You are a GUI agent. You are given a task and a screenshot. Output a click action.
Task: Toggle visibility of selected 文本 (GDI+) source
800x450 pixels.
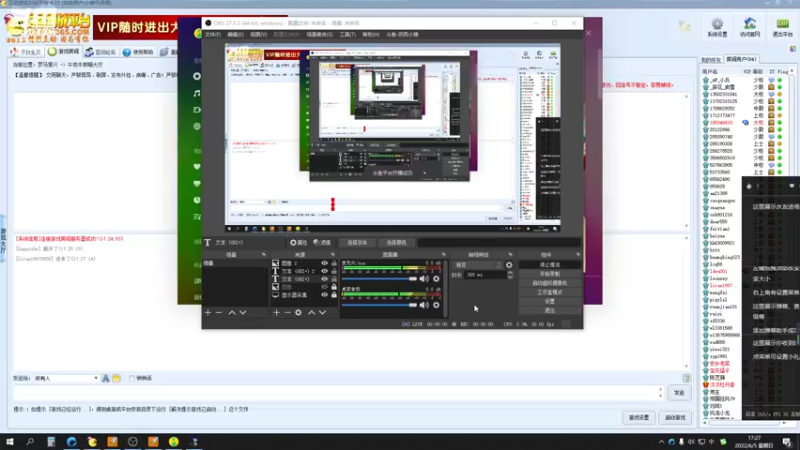pyautogui.click(x=324, y=279)
